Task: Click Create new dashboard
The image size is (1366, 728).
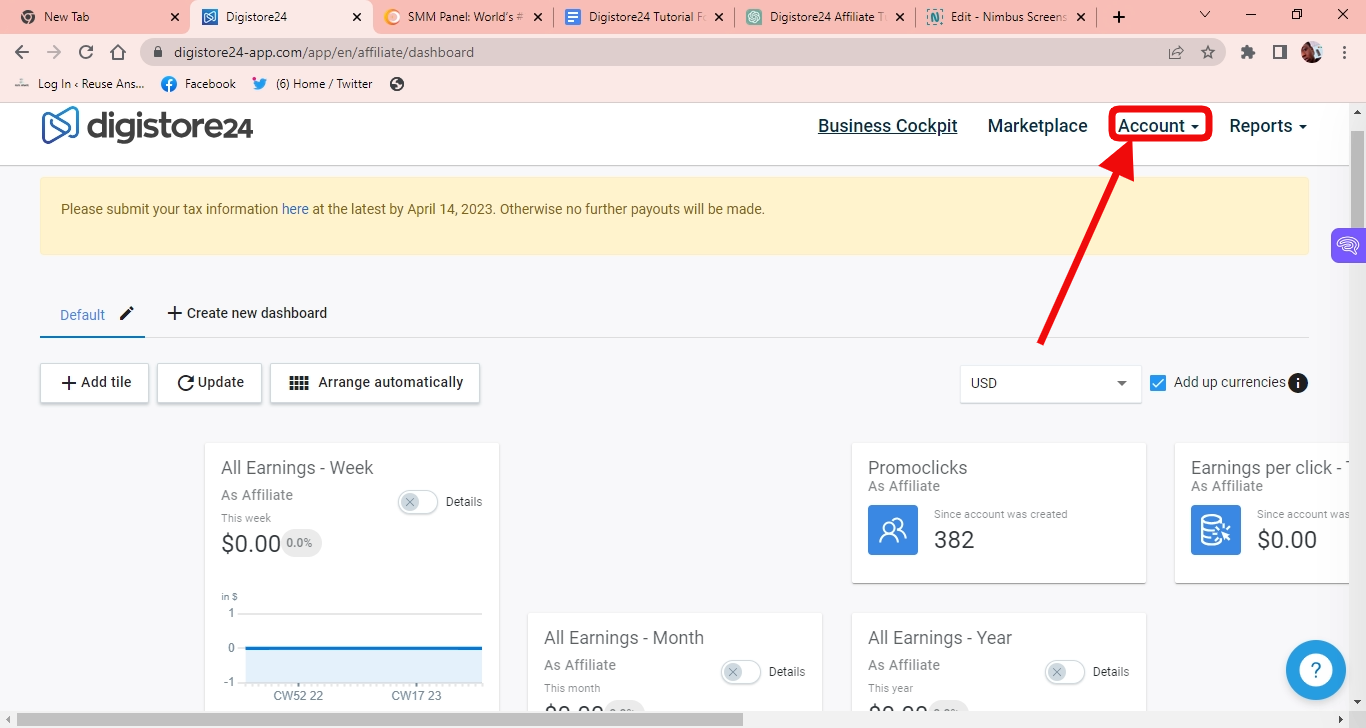Action: [x=247, y=313]
